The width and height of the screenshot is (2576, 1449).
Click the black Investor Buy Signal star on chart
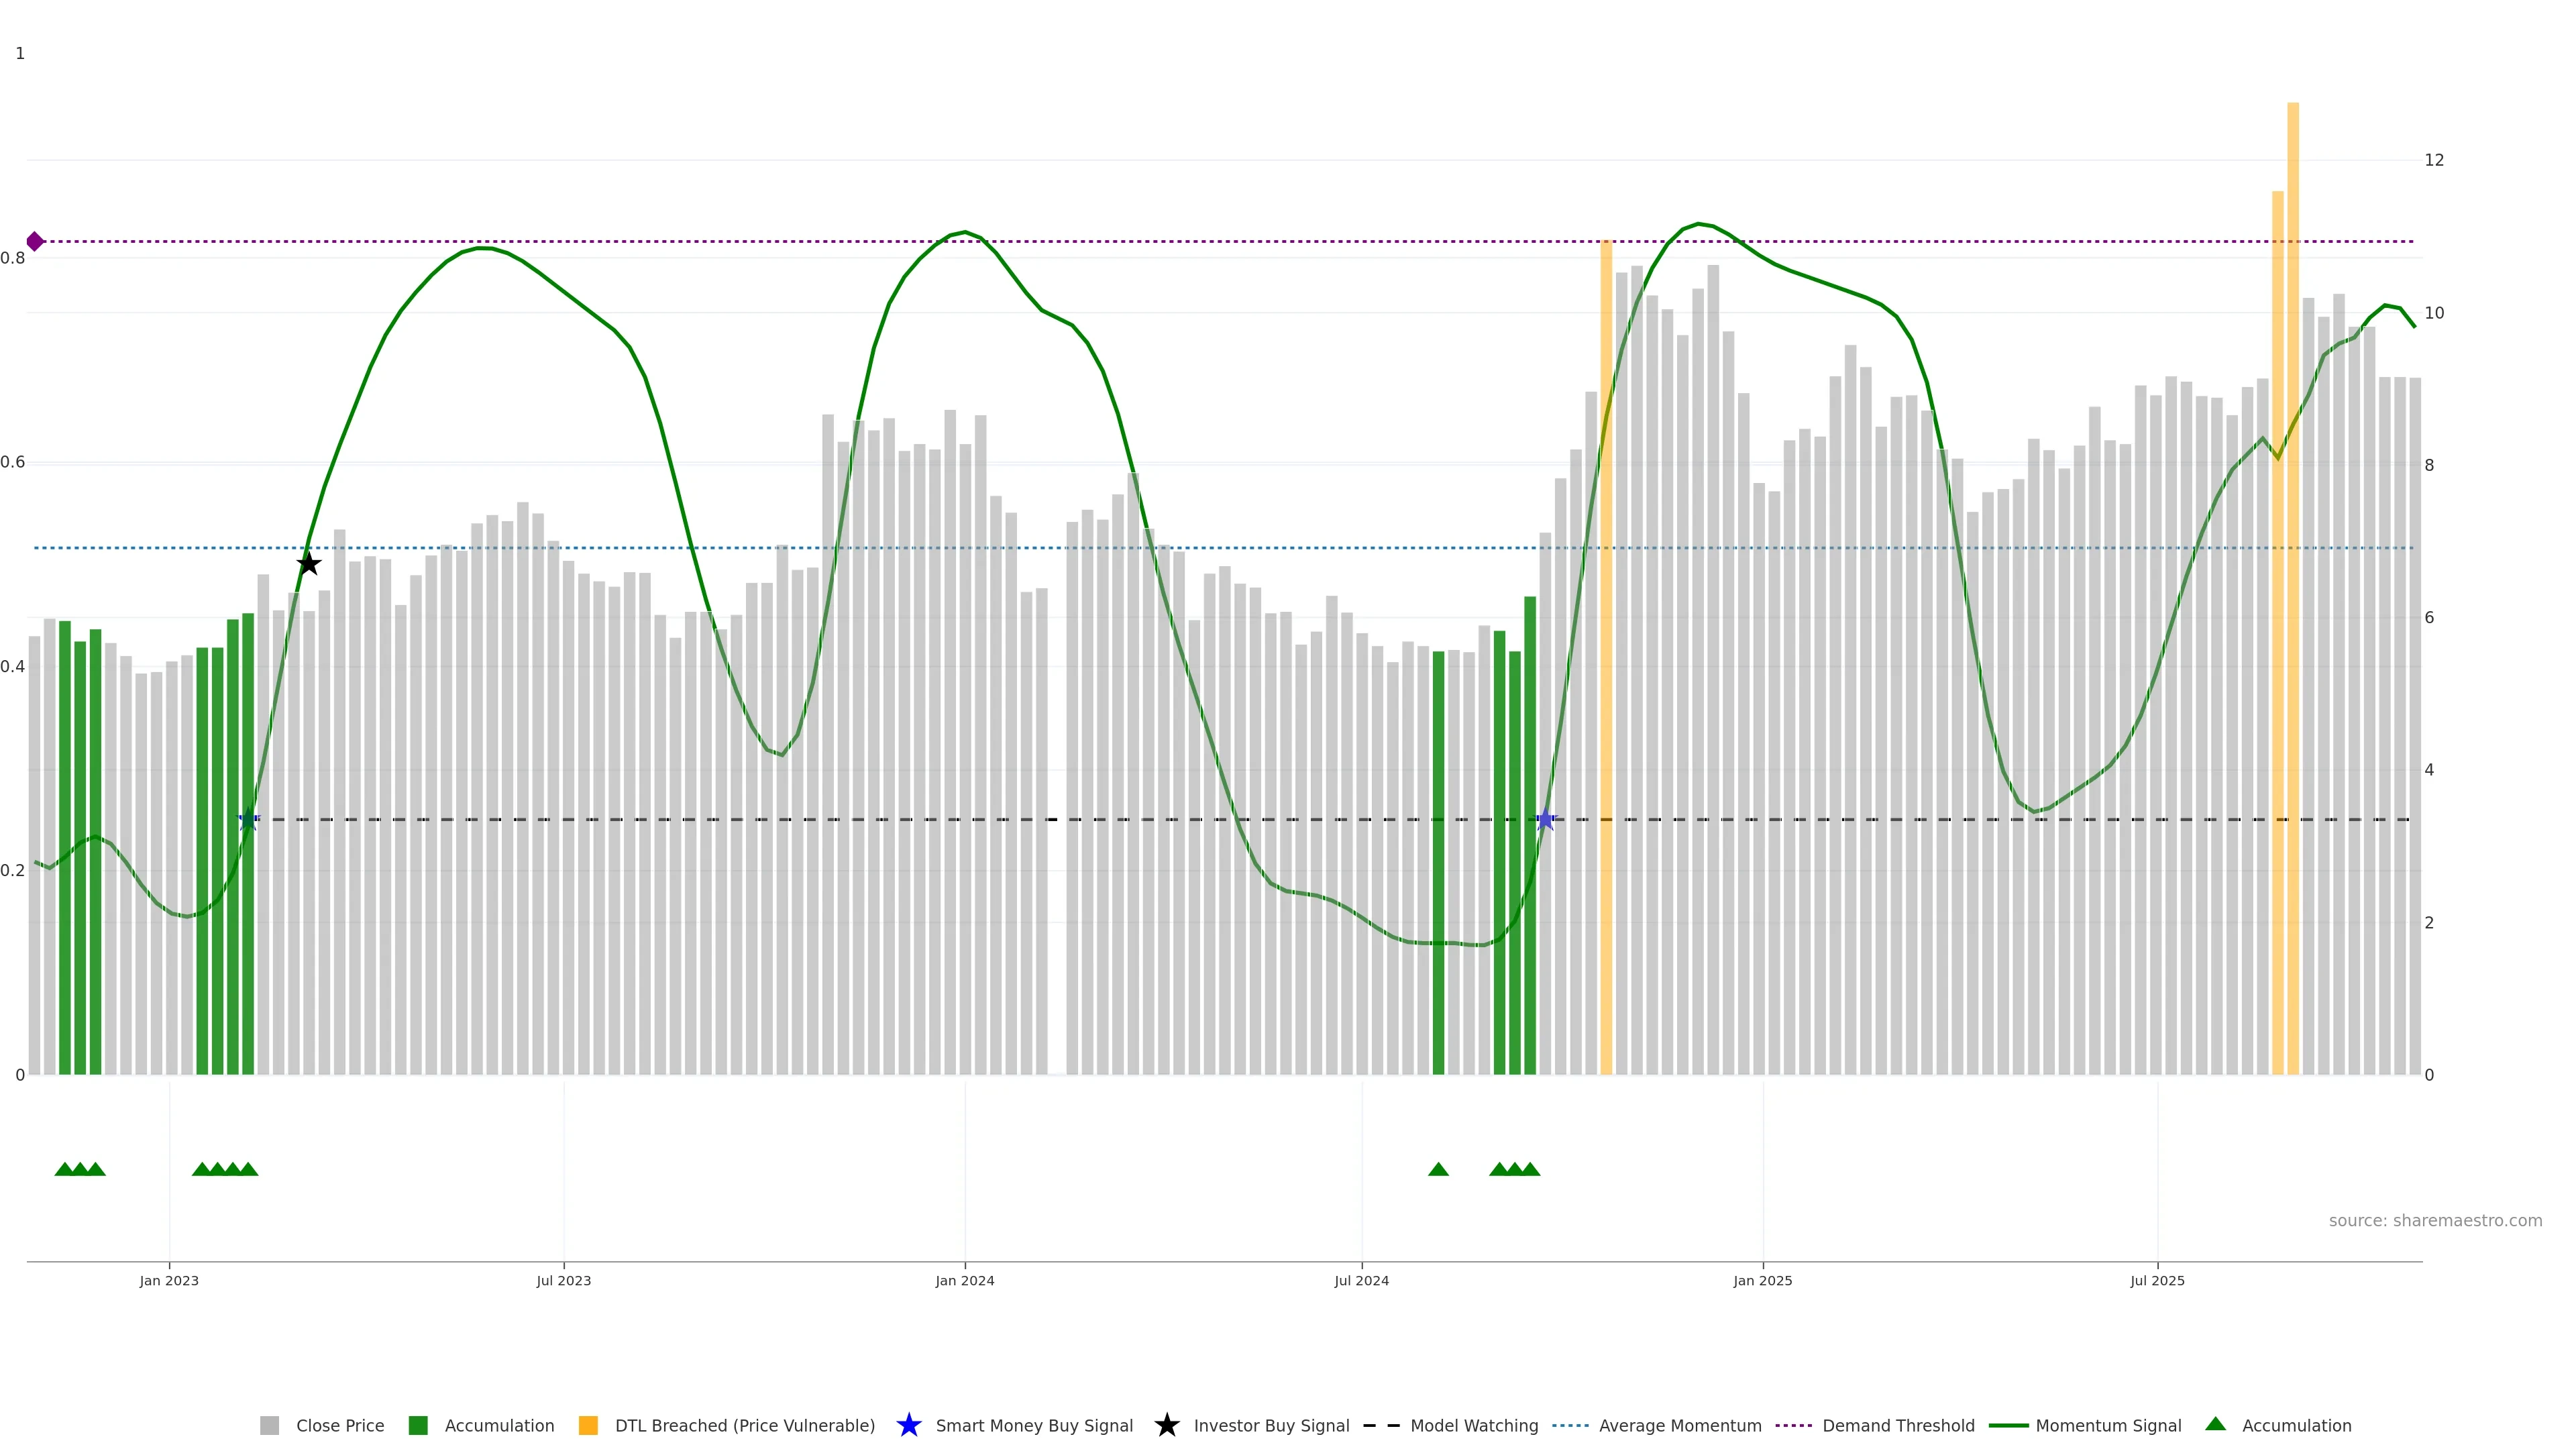309,564
